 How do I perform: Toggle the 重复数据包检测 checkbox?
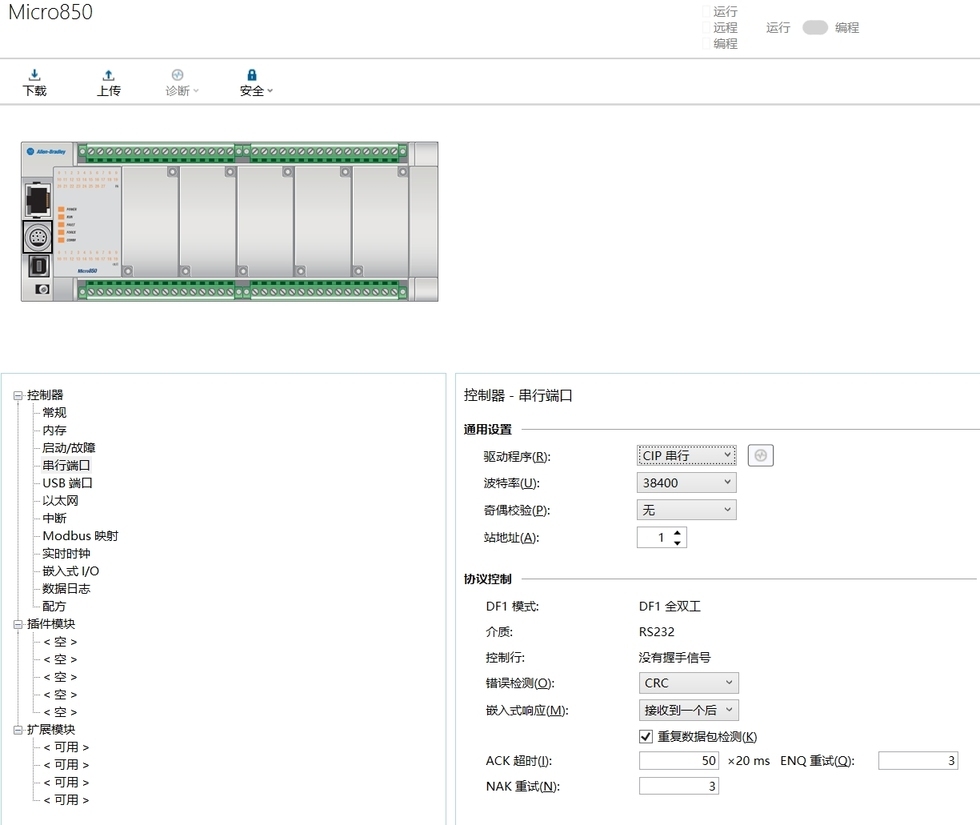[646, 736]
